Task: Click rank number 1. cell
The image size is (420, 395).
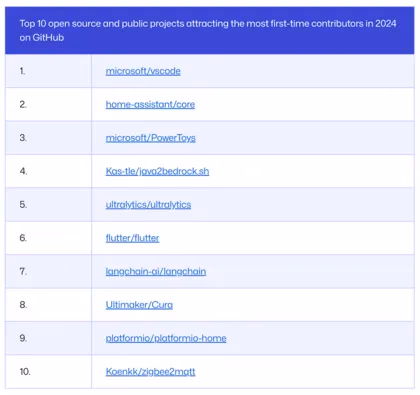Action: click(x=48, y=71)
